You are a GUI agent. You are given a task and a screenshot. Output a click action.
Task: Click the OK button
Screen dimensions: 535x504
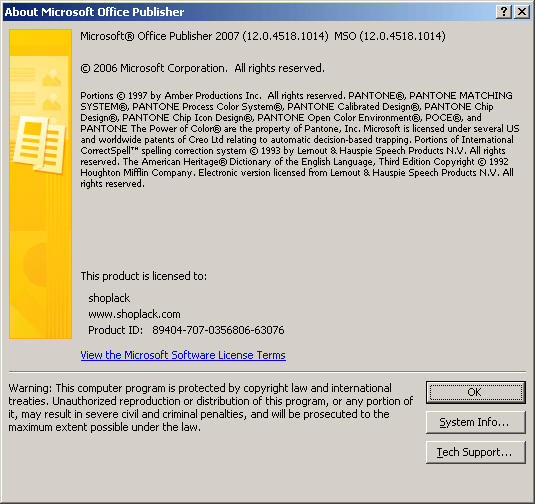click(476, 392)
